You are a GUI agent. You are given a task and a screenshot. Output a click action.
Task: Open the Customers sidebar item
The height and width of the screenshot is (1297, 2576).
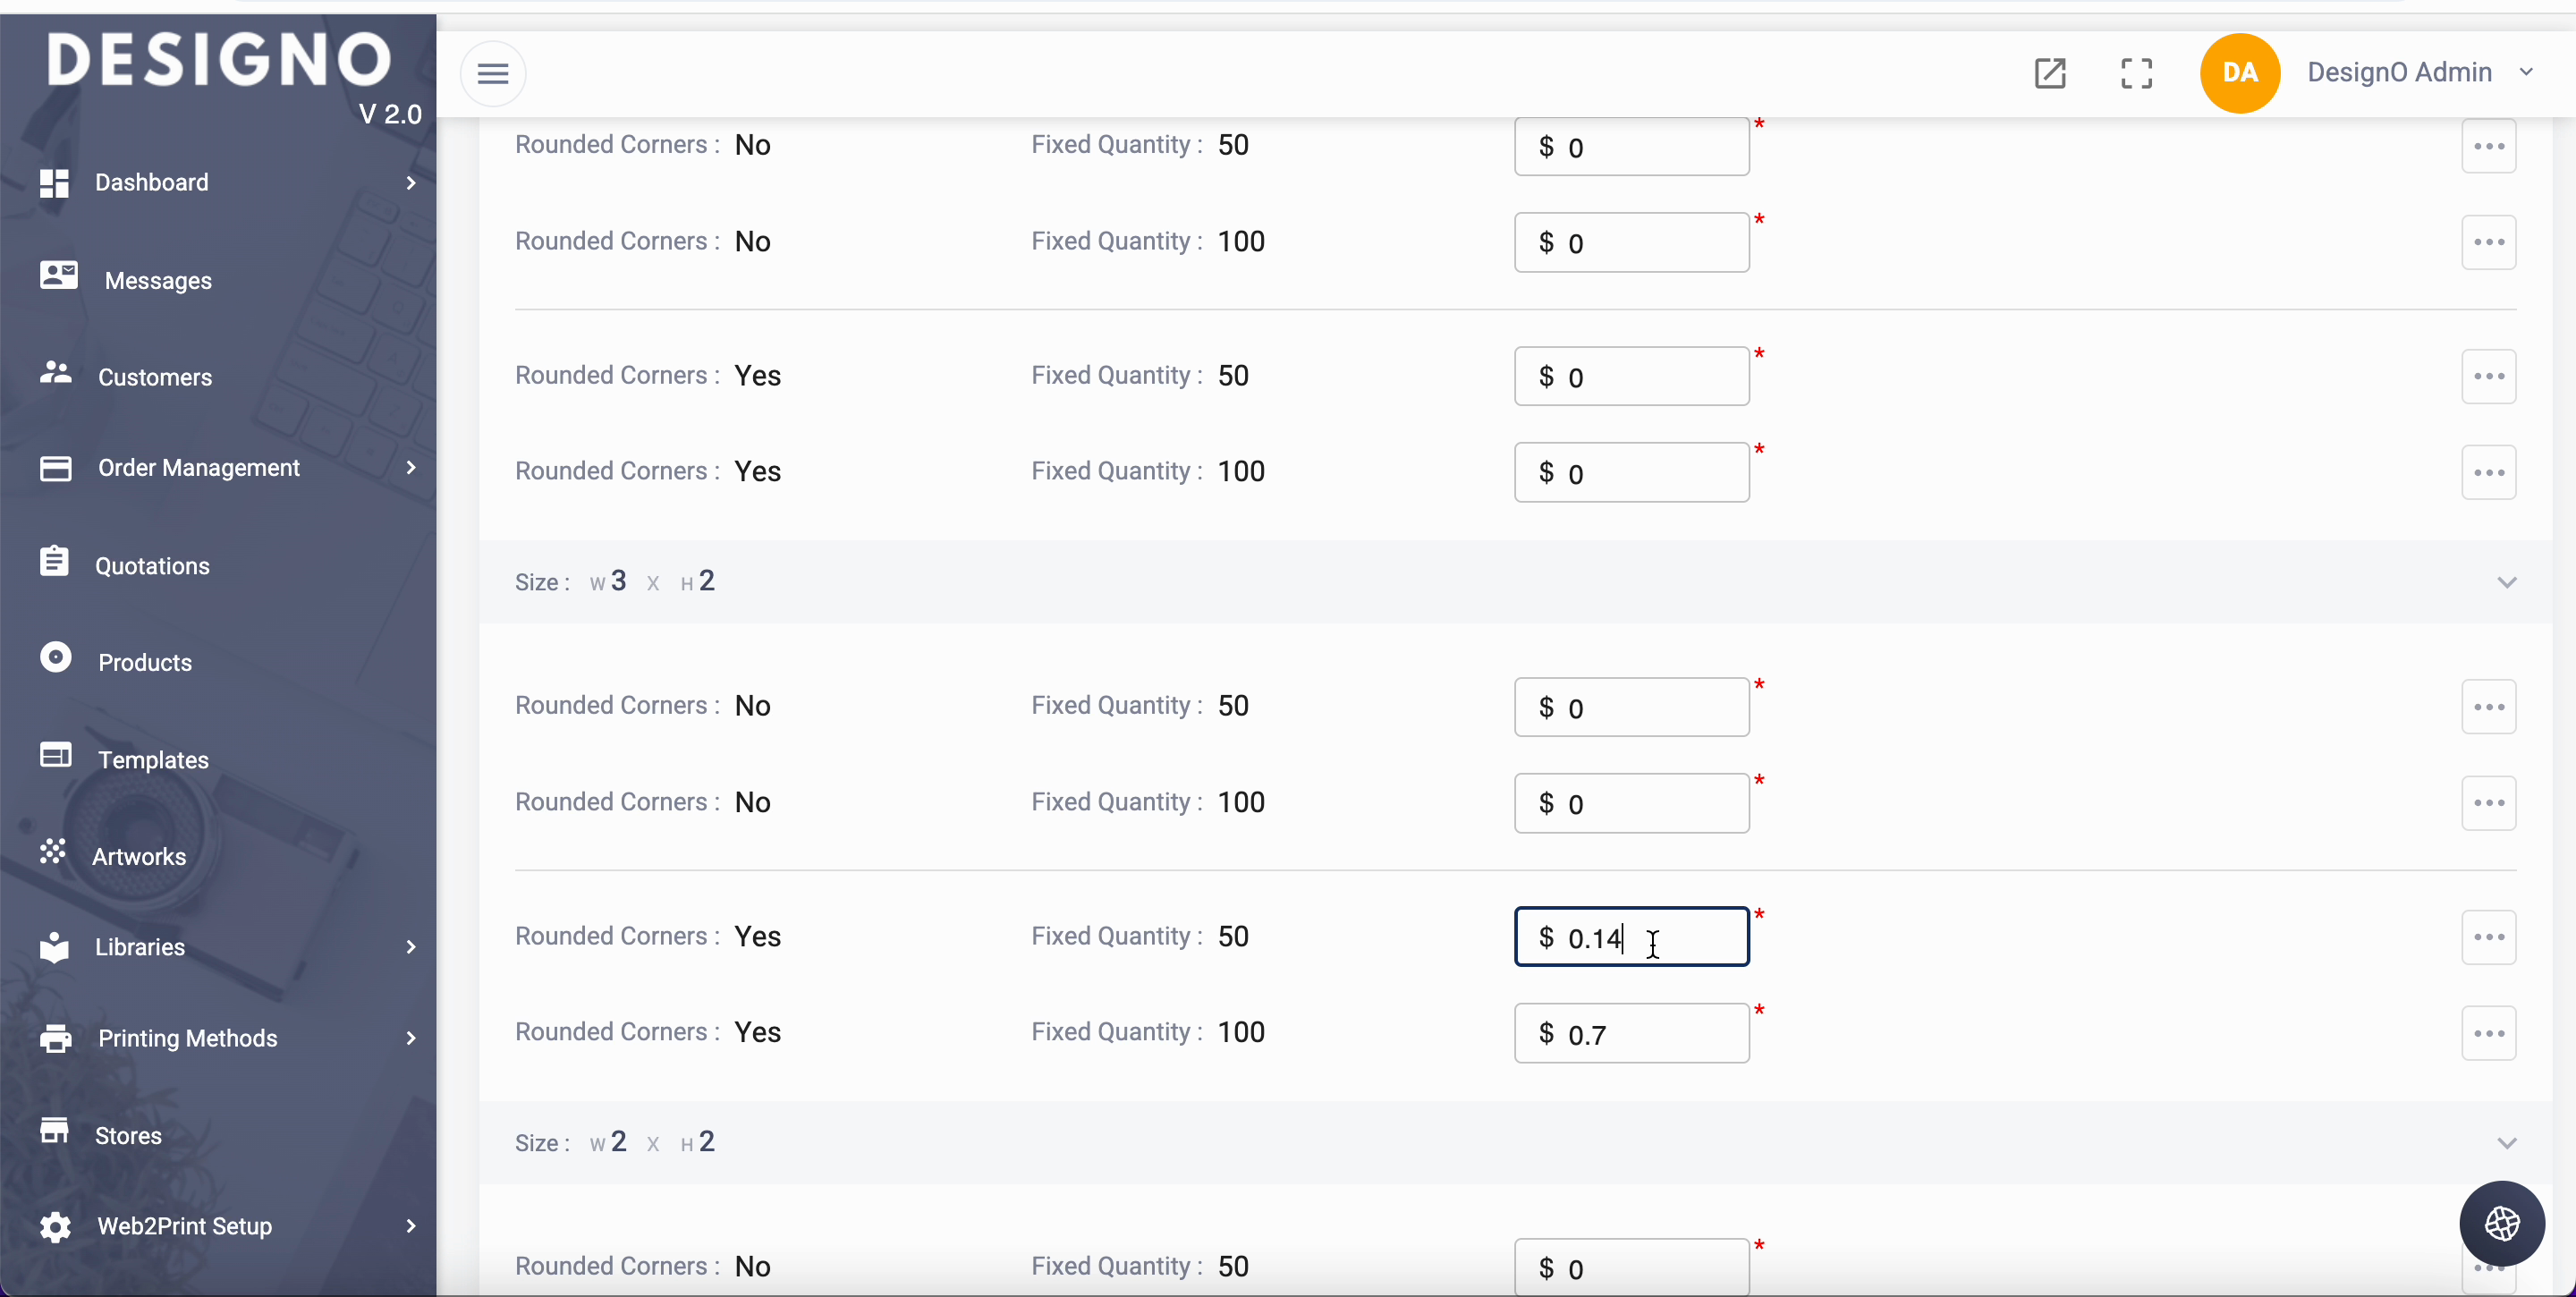155,377
